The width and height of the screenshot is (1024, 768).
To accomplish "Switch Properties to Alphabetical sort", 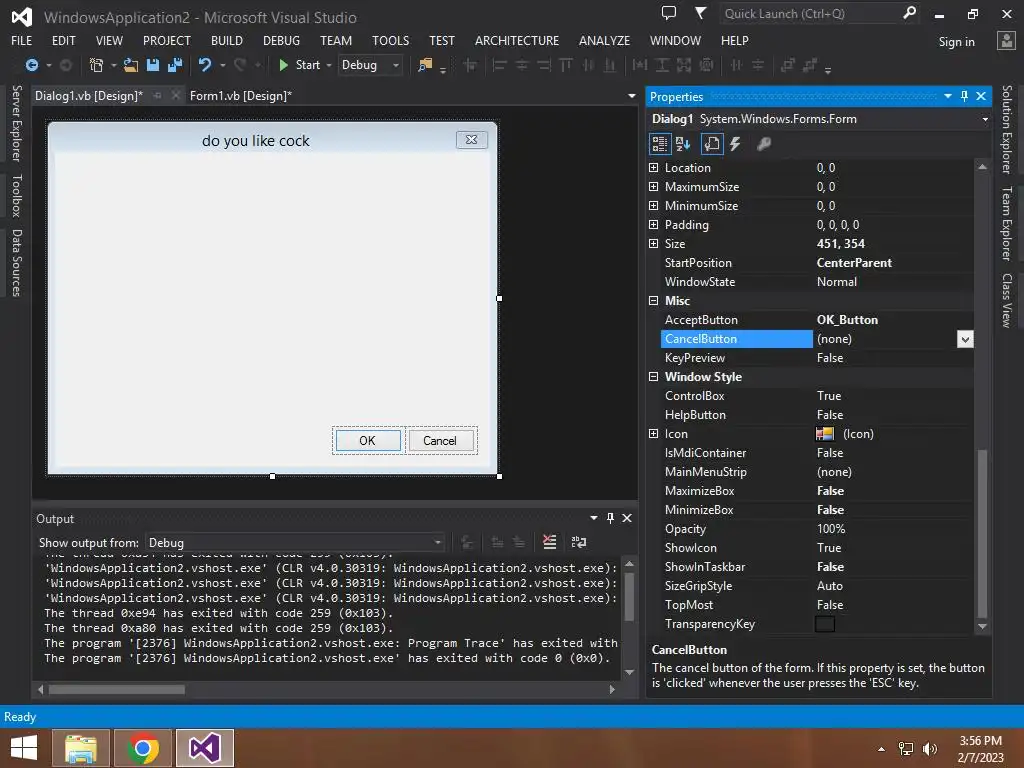I will tap(683, 144).
